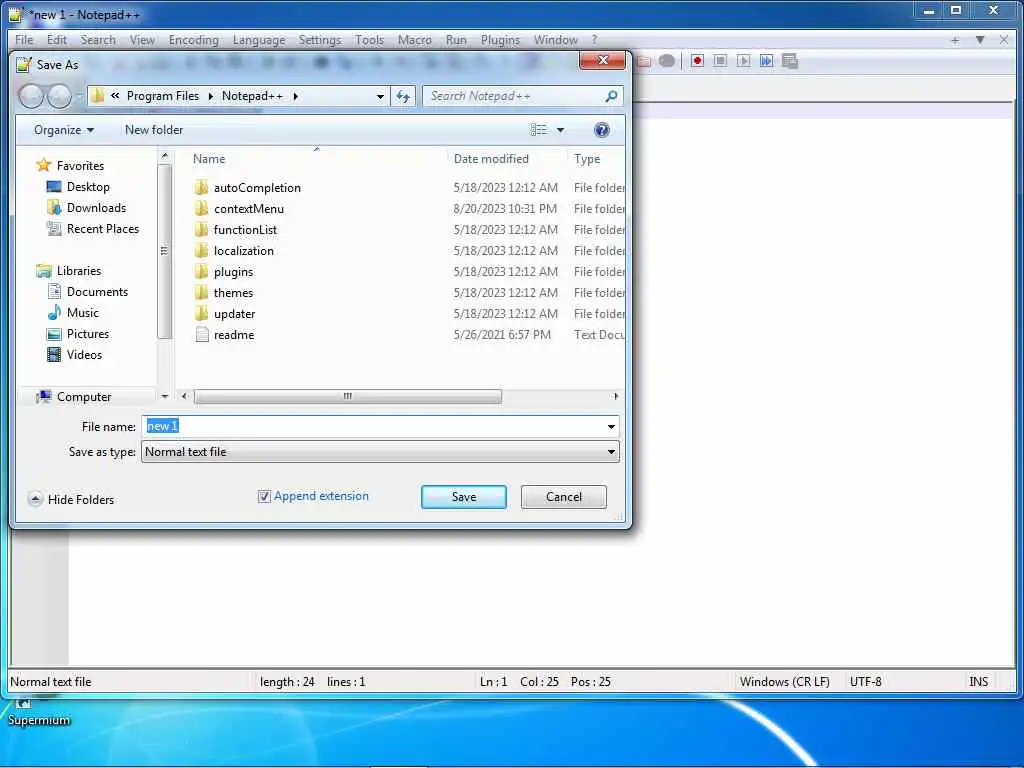Click the Save button

point(464,497)
